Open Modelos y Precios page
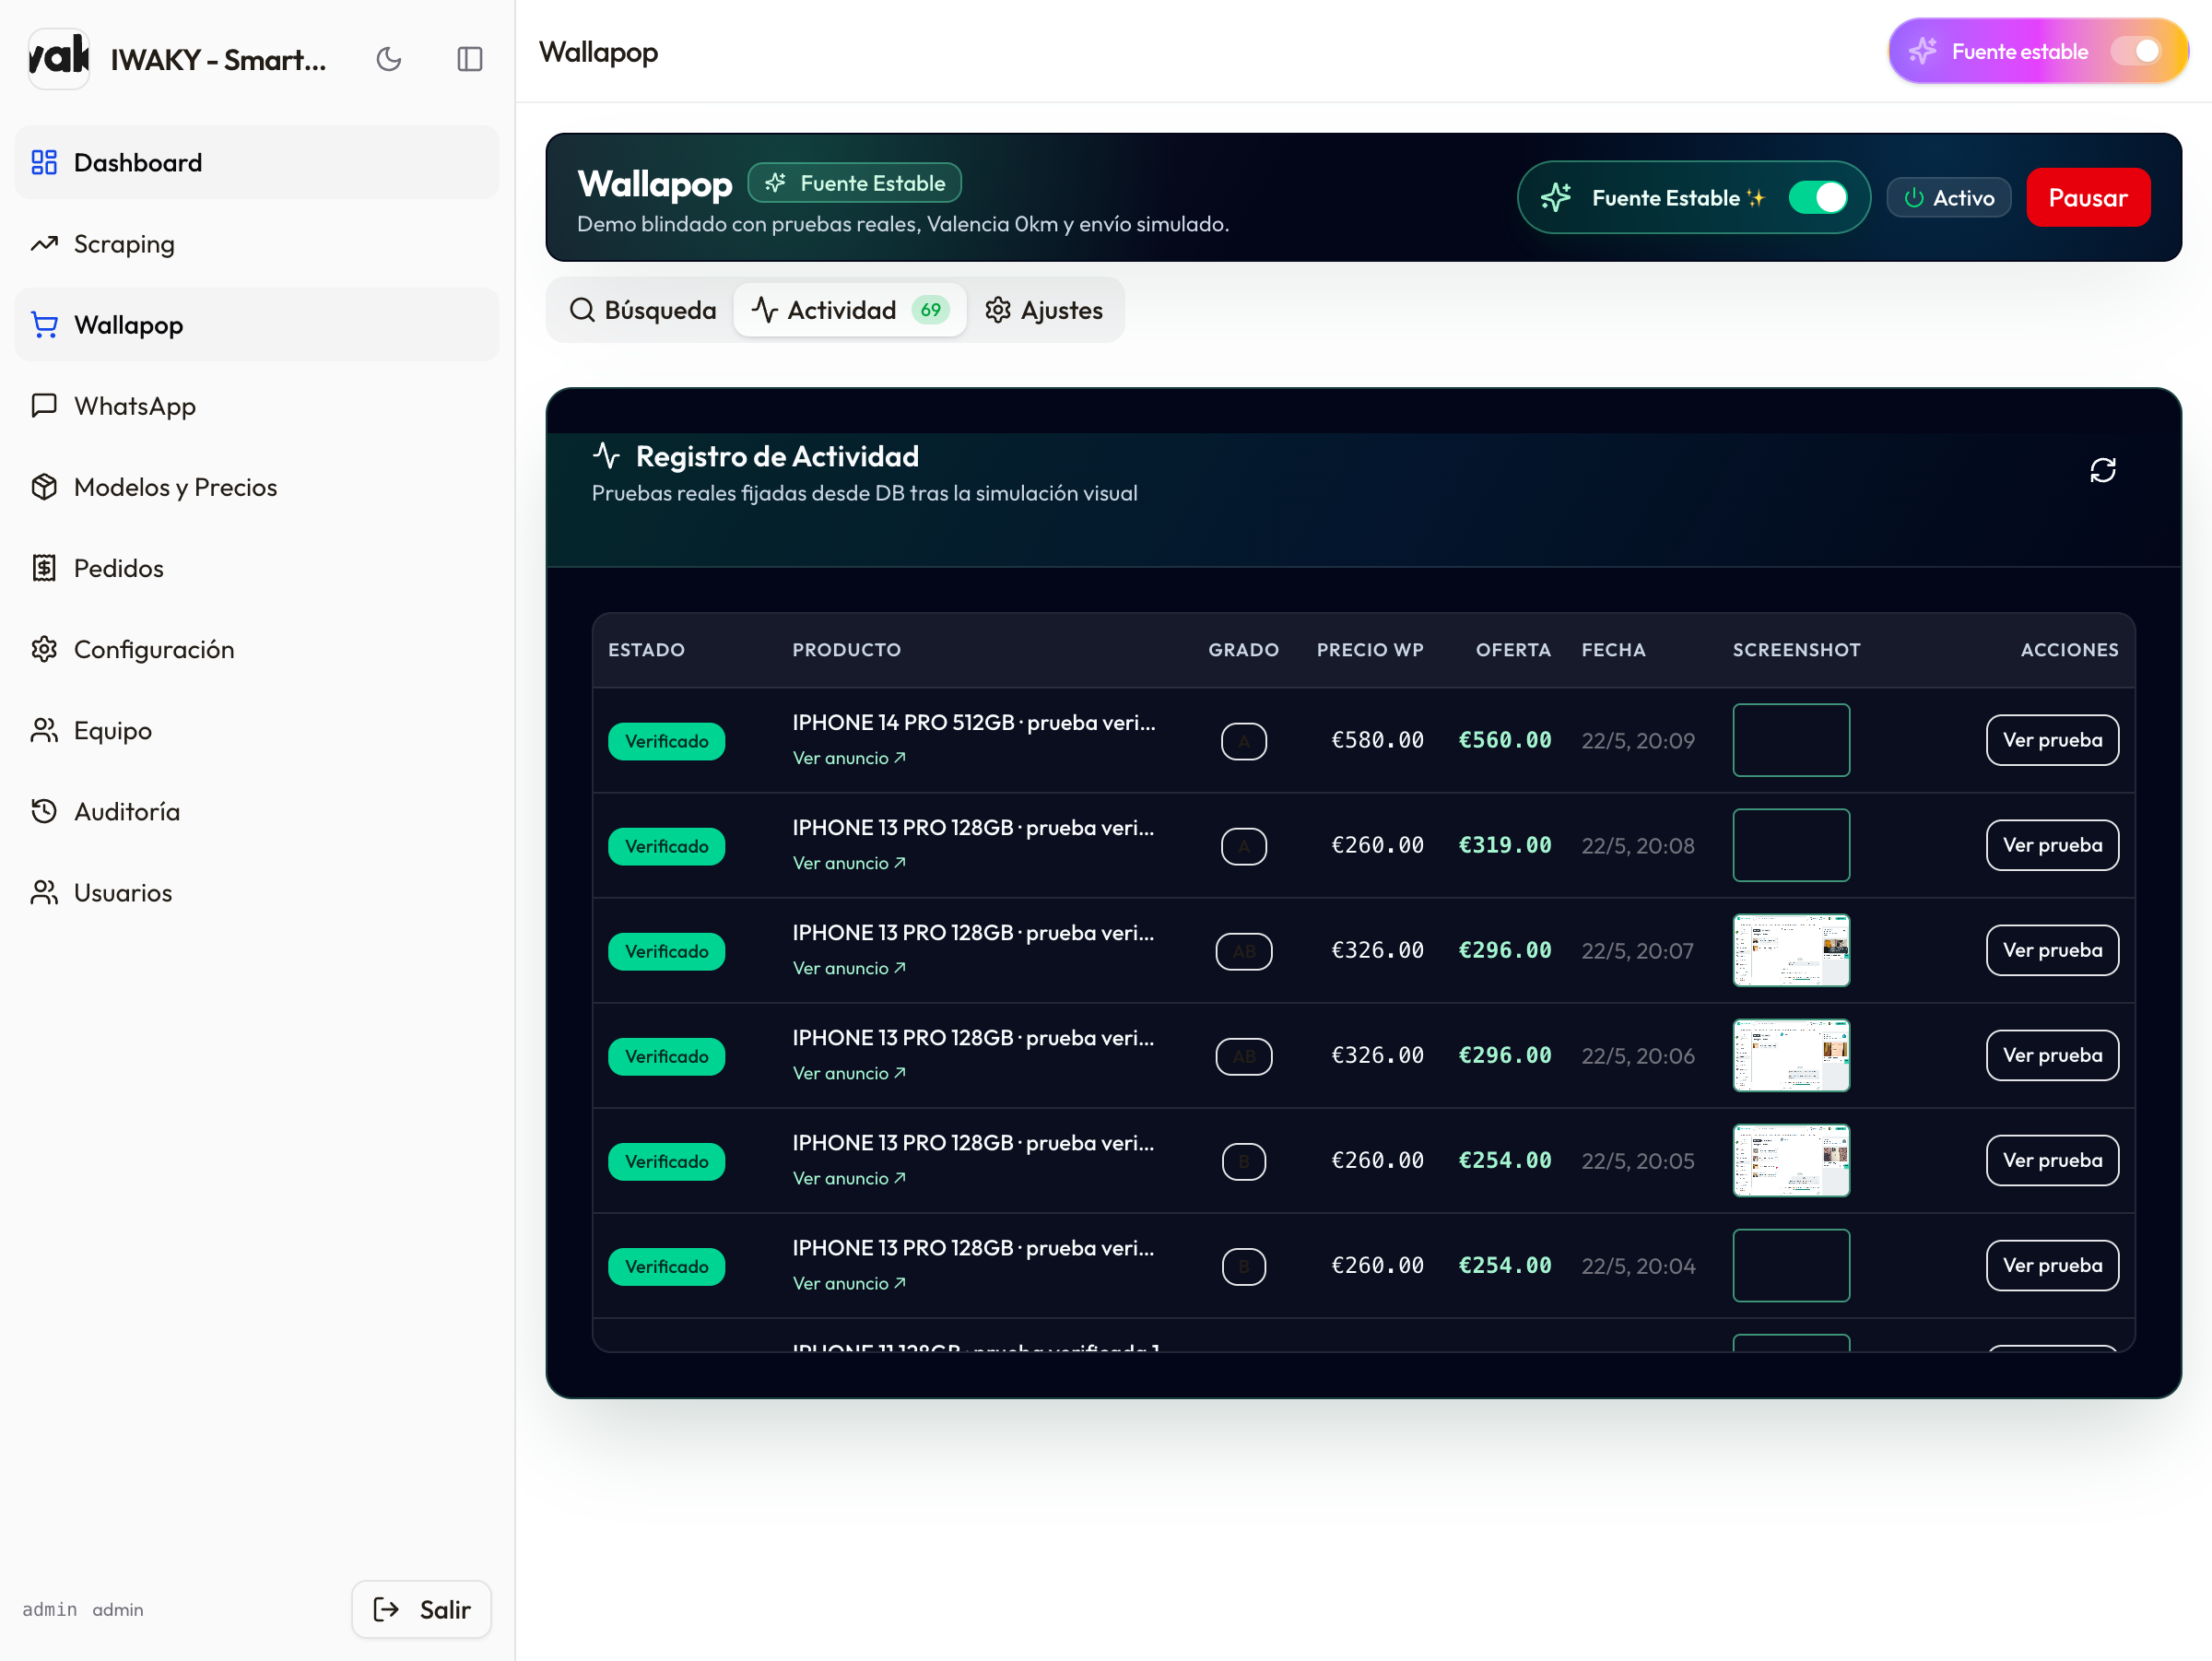 [x=257, y=486]
